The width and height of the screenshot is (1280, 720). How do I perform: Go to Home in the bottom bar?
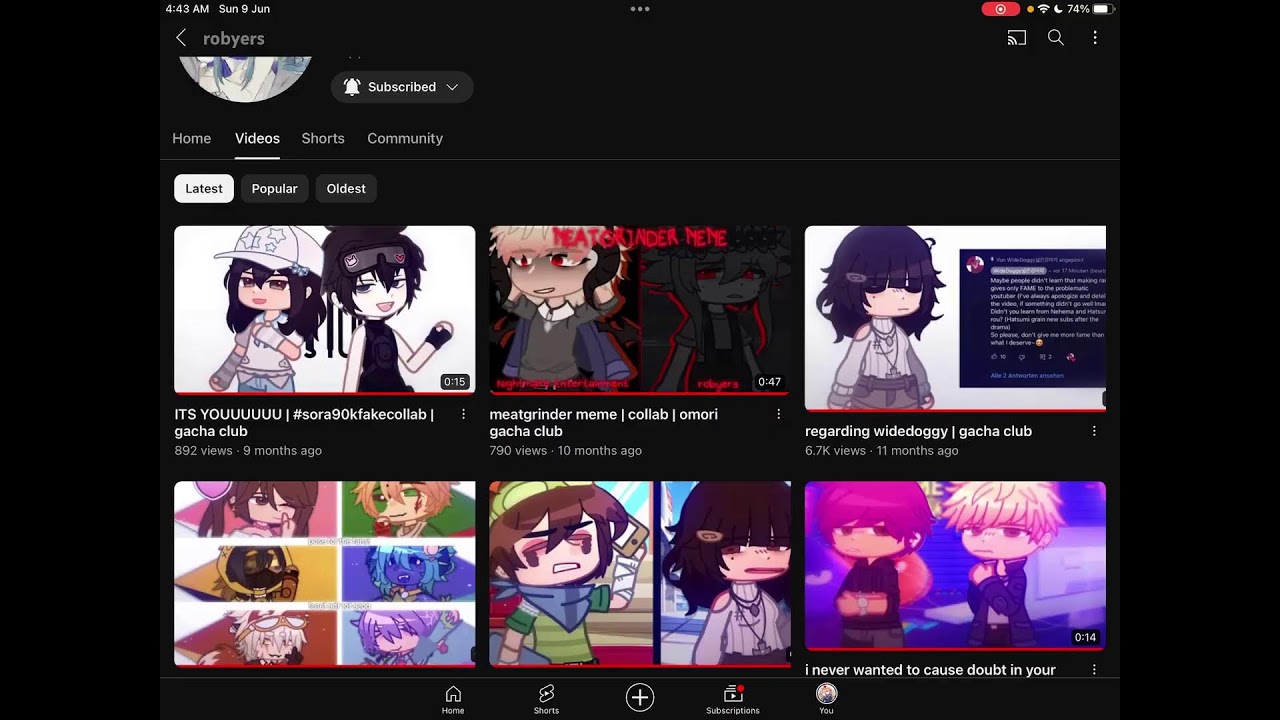453,700
